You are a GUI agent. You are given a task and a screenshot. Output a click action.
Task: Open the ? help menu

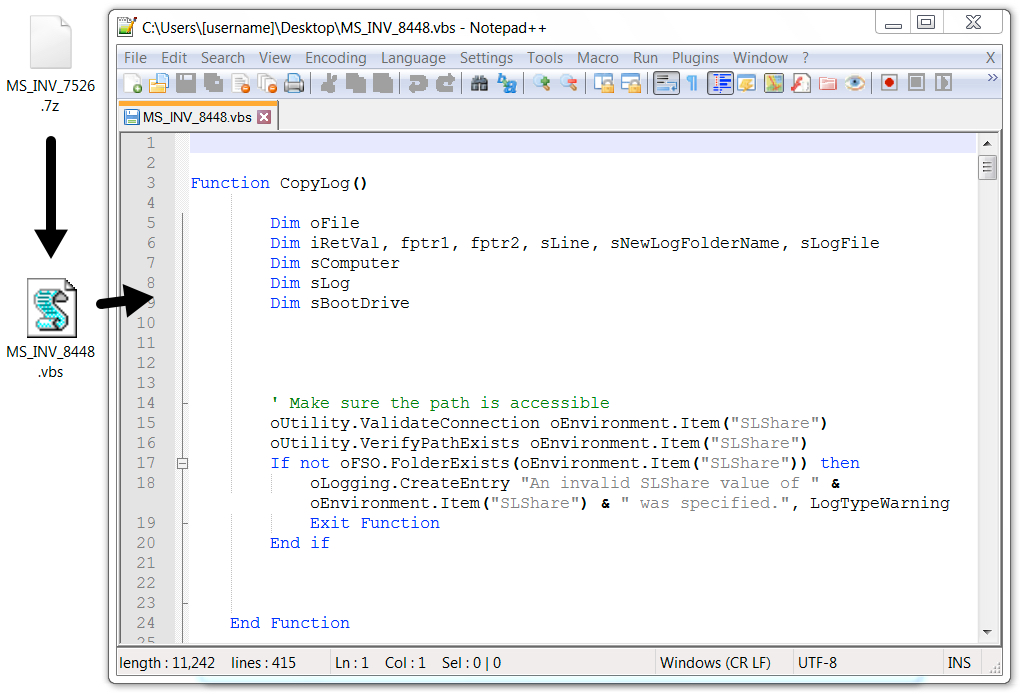[805, 58]
